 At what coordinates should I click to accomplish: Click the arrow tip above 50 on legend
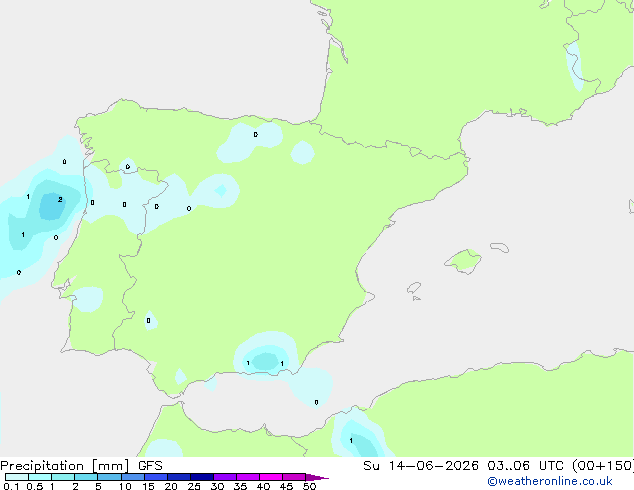(317, 477)
